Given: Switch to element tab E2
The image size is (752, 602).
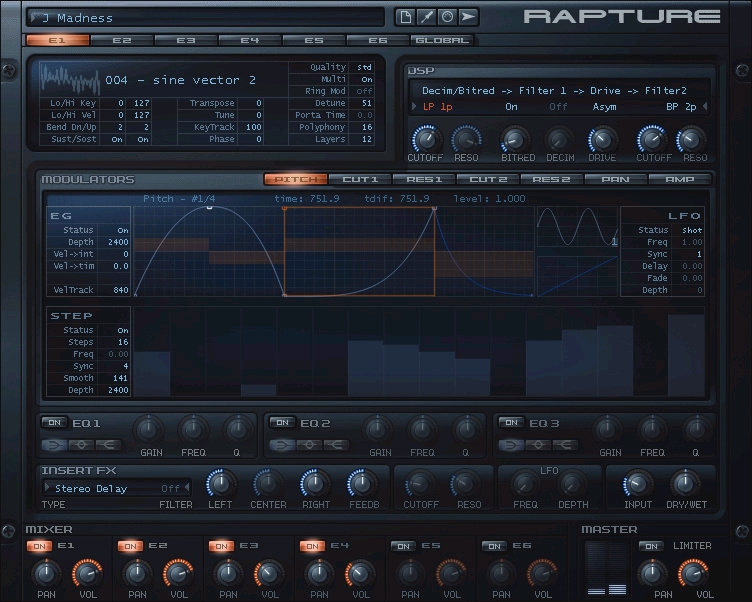Looking at the screenshot, I should click(x=122, y=40).
